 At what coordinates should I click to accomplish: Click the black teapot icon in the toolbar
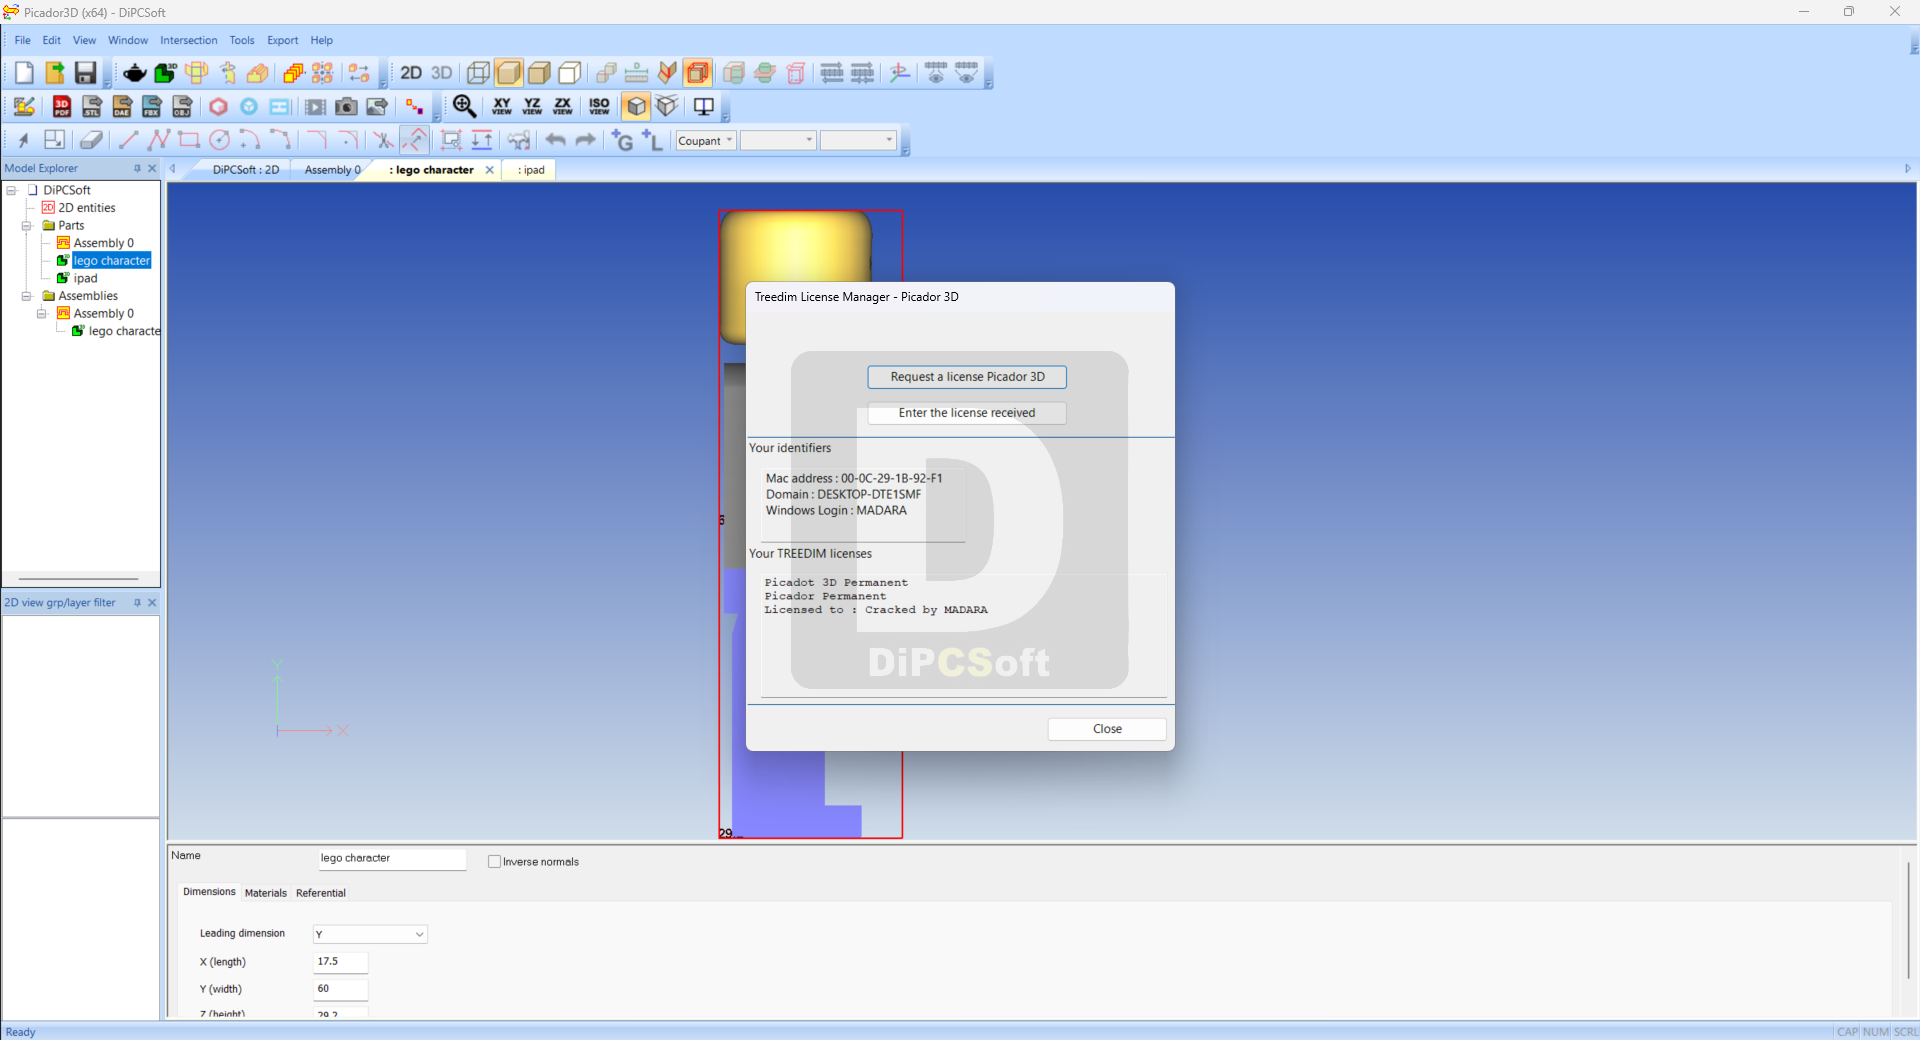click(135, 73)
